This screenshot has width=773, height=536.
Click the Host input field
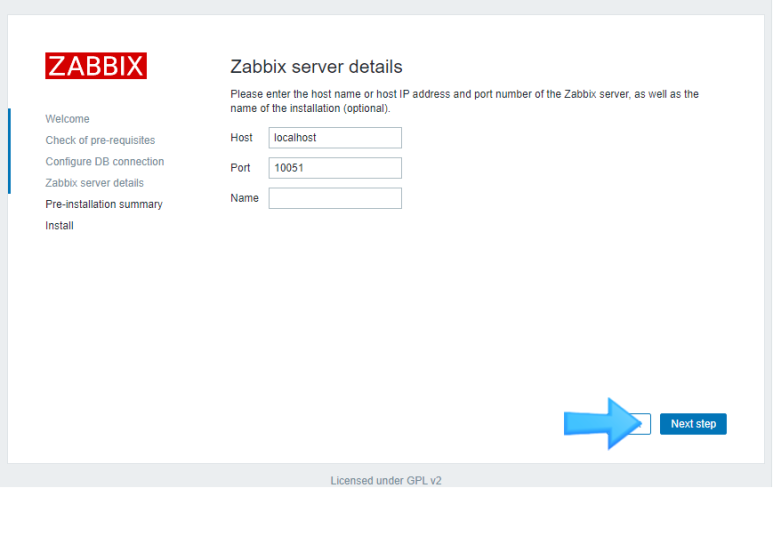(x=335, y=138)
